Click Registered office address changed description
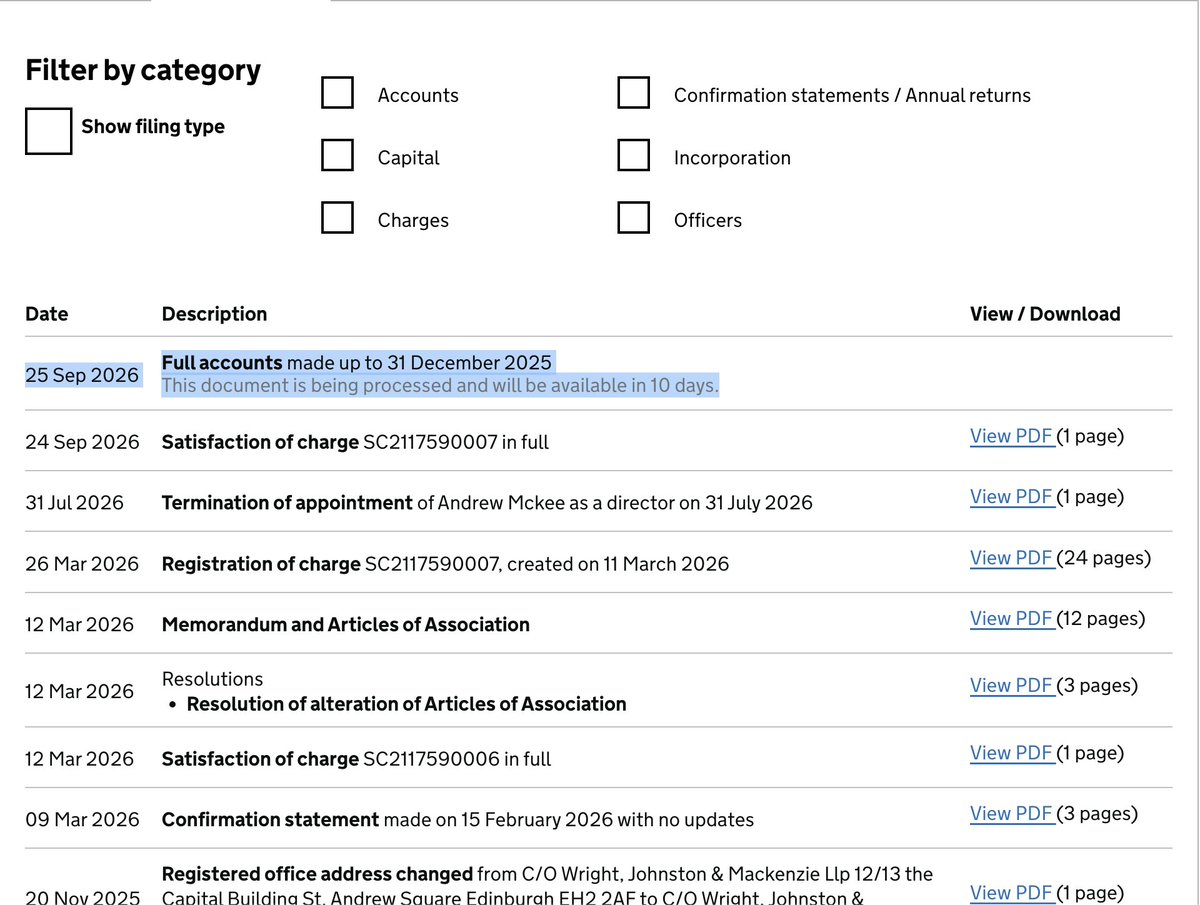 pyautogui.click(x=547, y=886)
